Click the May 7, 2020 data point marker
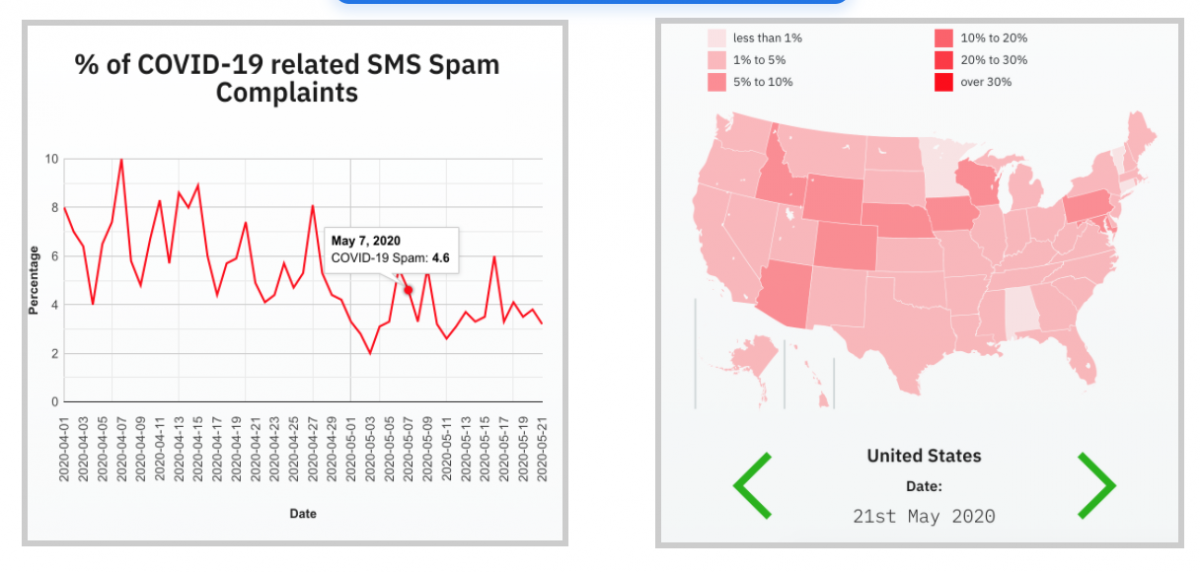Image resolution: width=1200 pixels, height=572 pixels. pyautogui.click(x=408, y=290)
